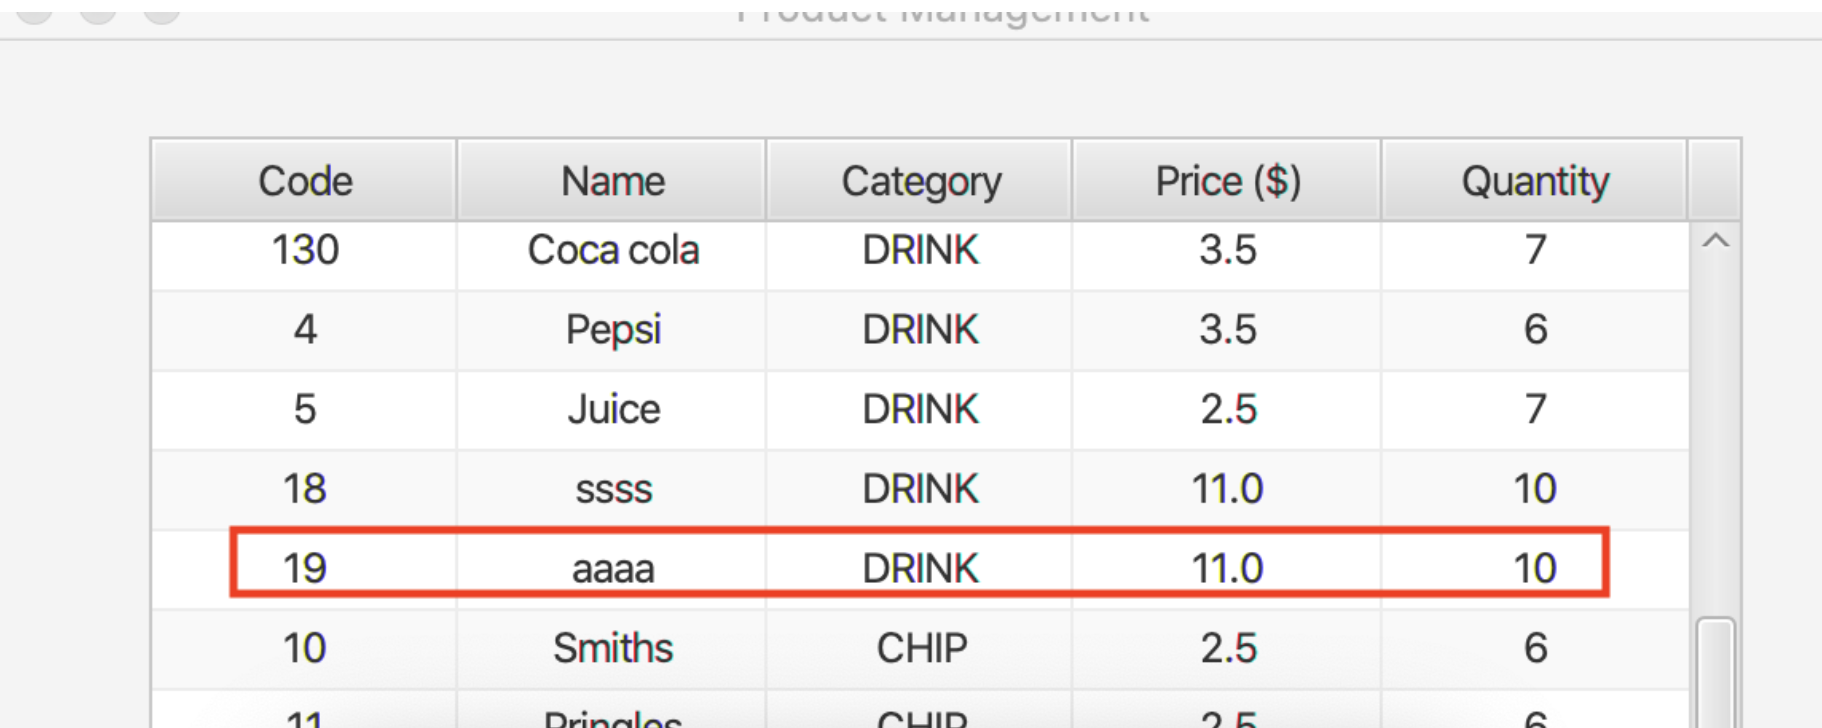Select the 3.5 price in the Pepsi row

pos(1227,330)
